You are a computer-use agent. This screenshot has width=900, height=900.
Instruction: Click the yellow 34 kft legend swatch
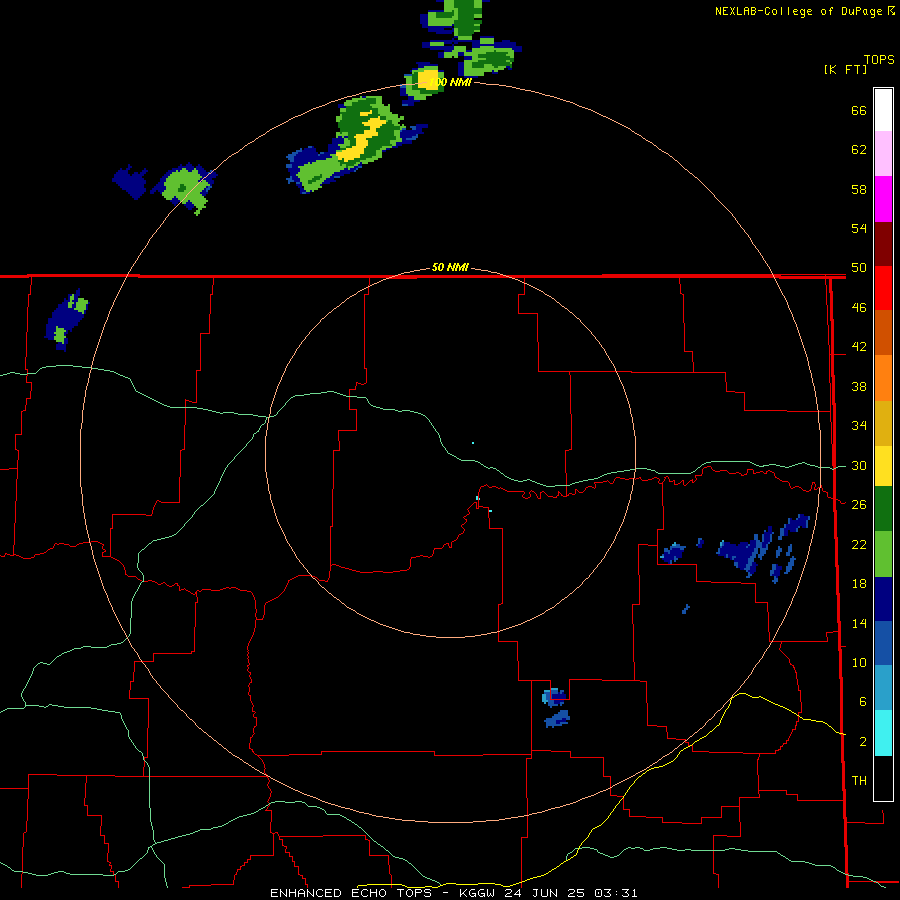(x=883, y=466)
